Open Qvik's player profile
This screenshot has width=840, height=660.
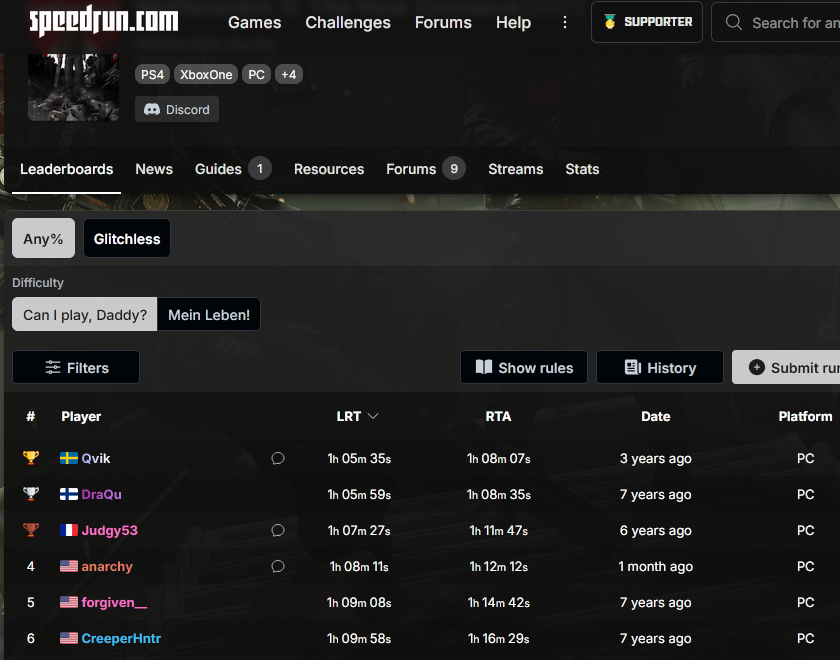point(96,459)
